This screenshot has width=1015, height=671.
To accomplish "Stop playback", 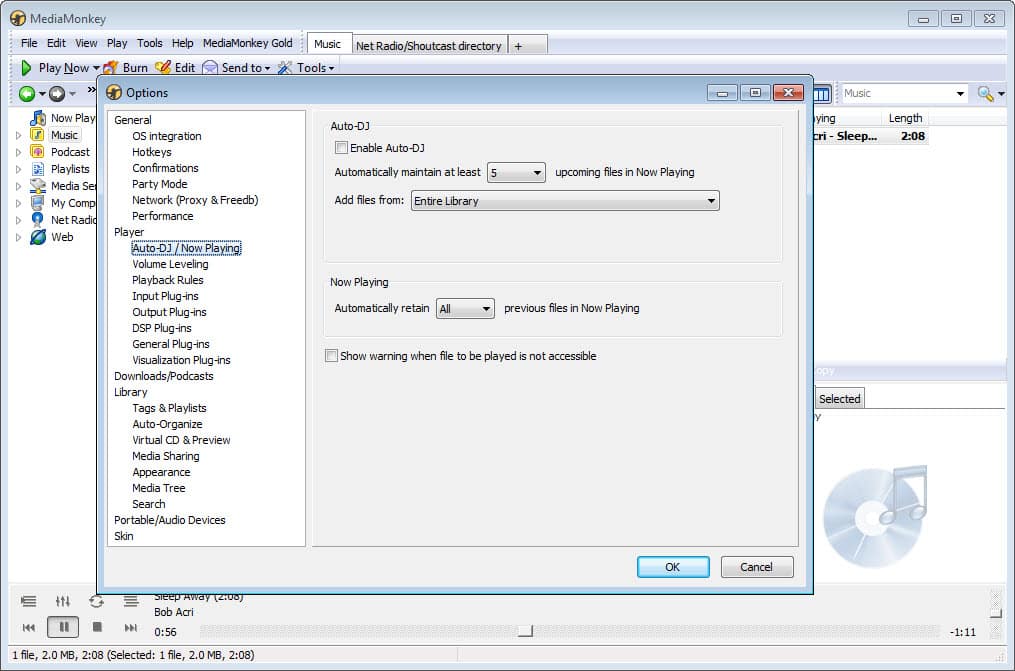I will (x=97, y=627).
